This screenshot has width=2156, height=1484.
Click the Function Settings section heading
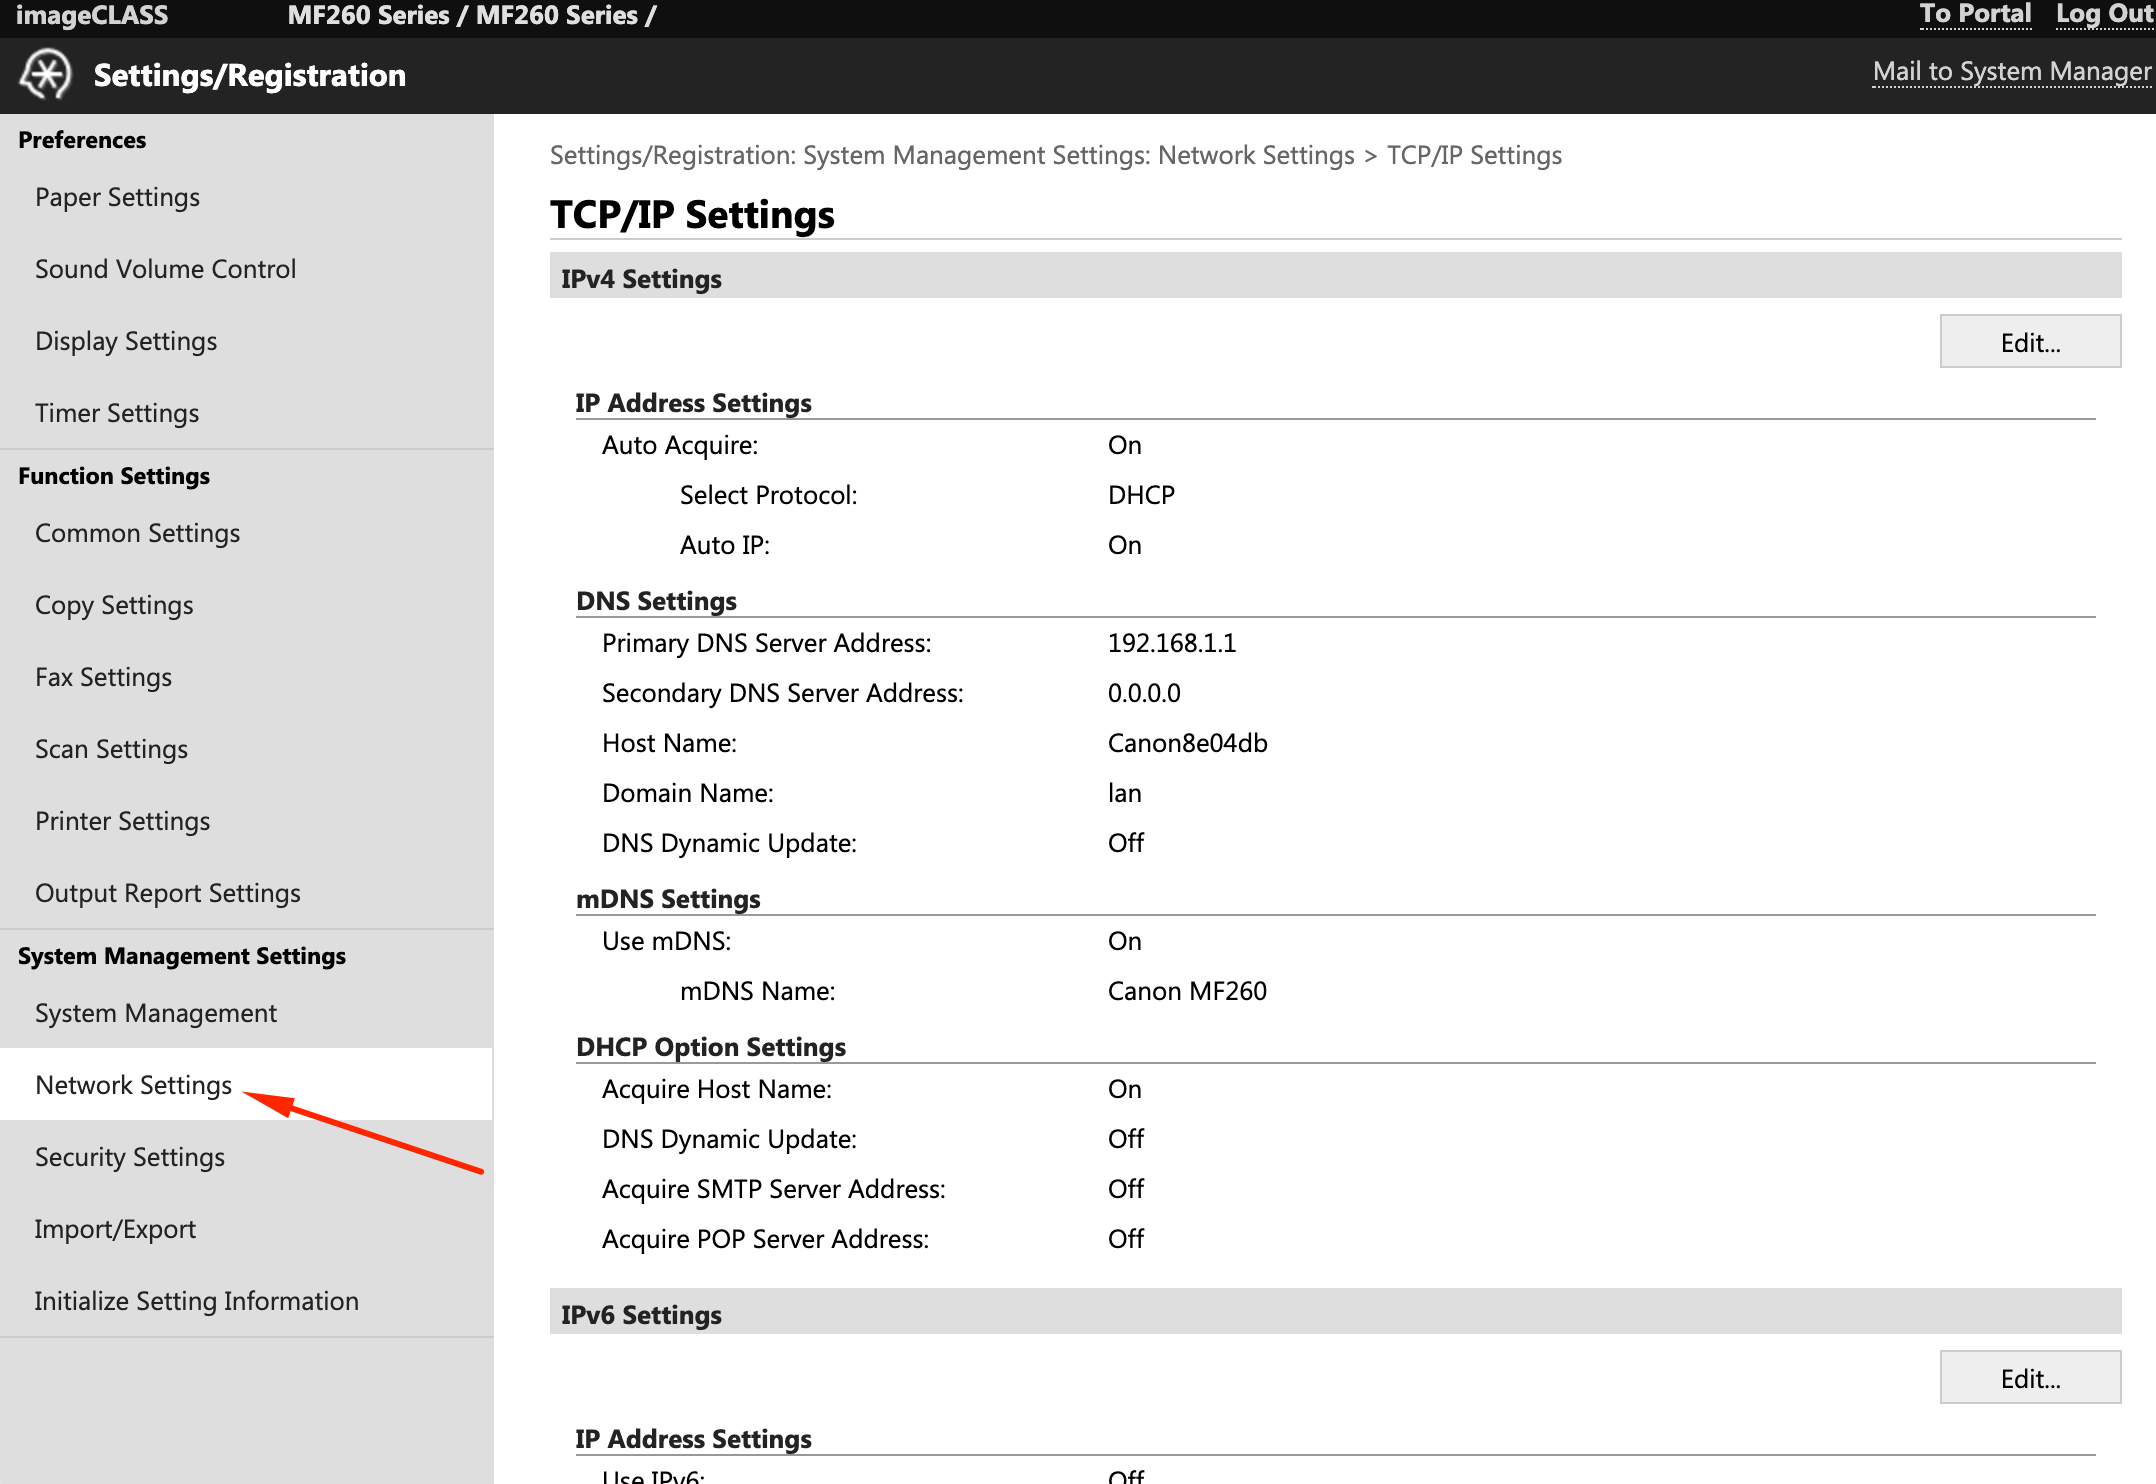coord(114,476)
